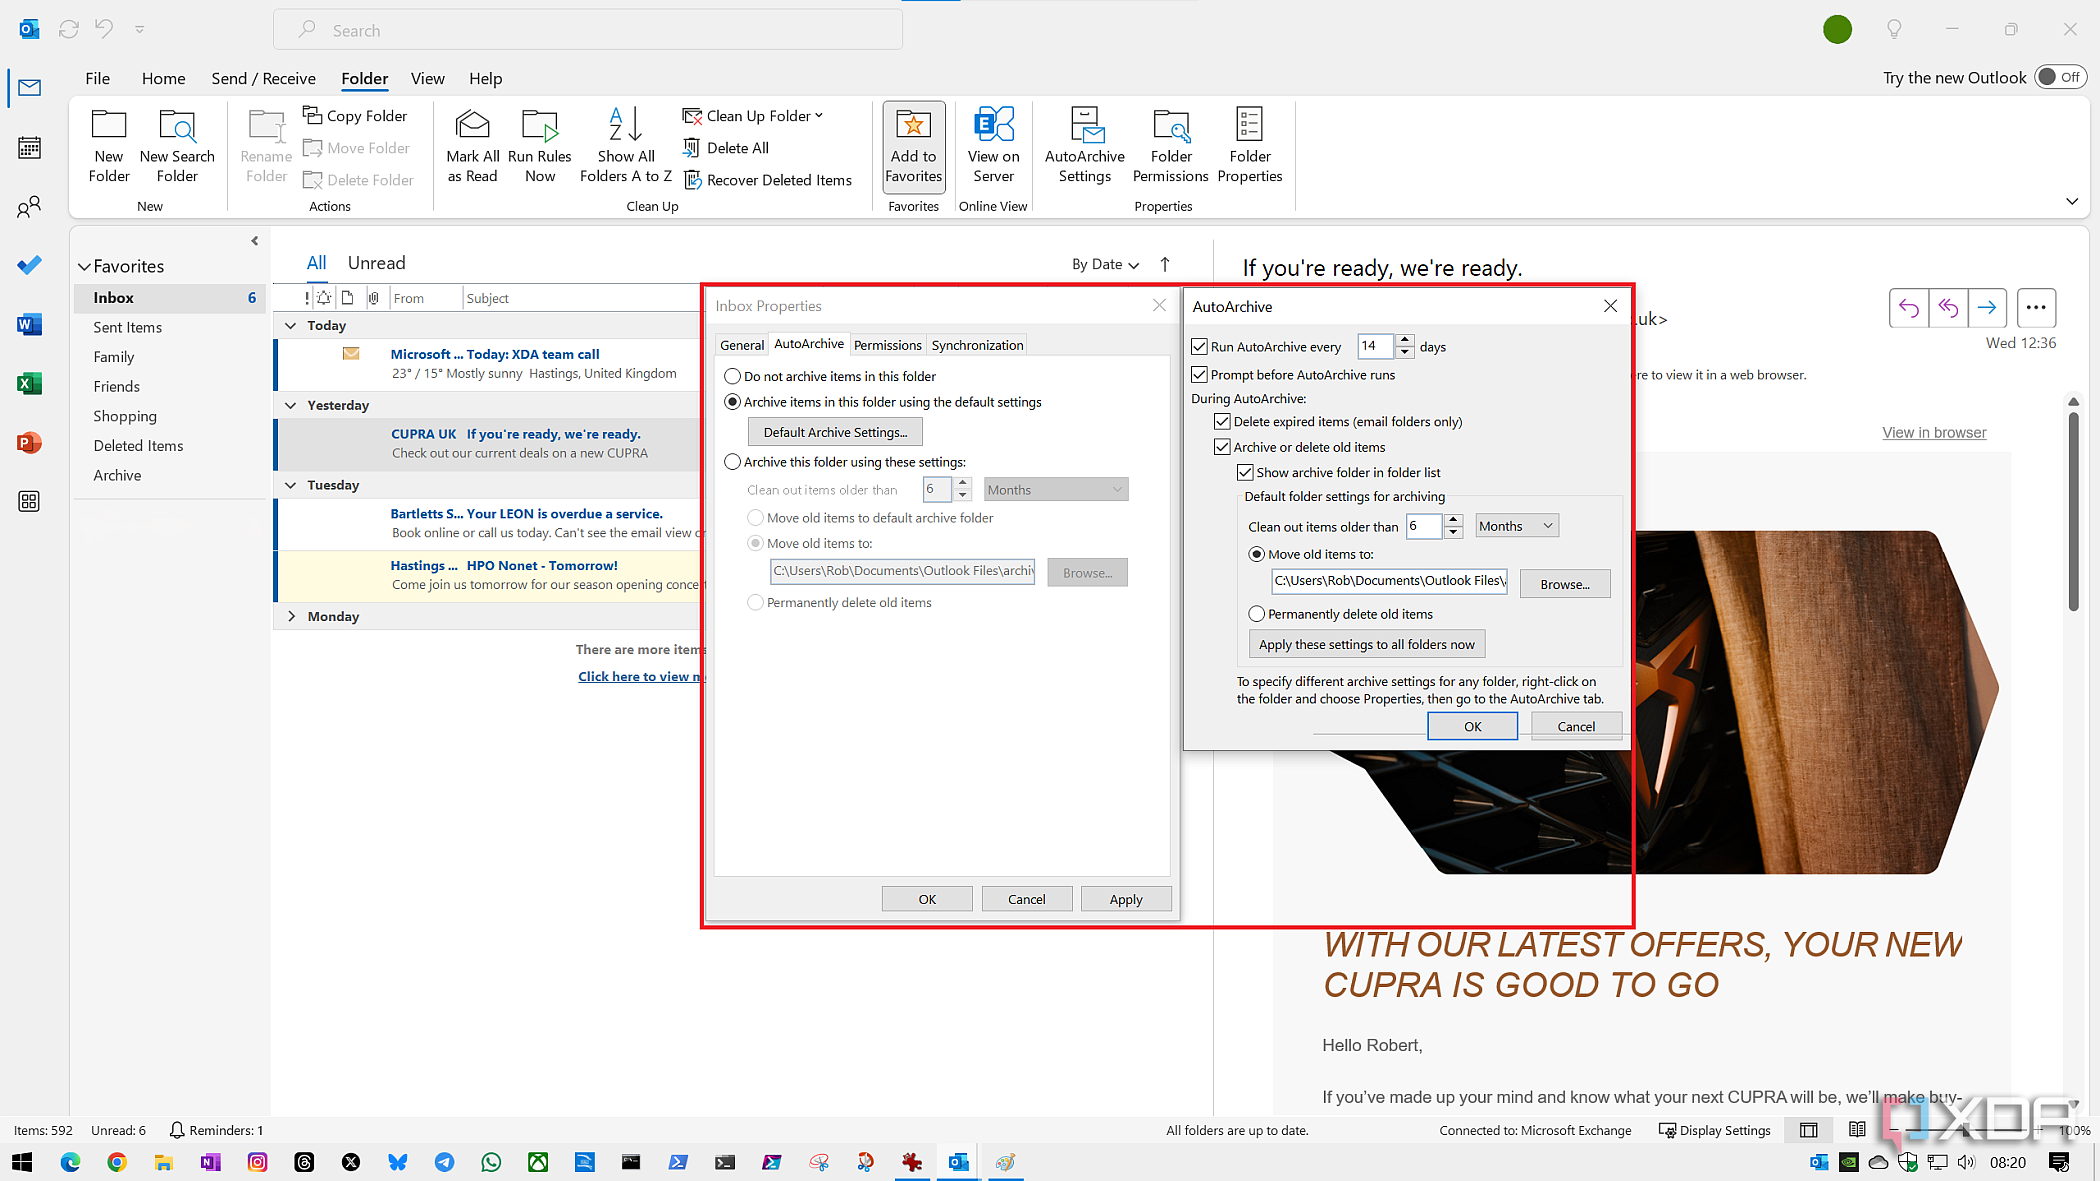Click the lightbulb tips icon in title bar

[x=1894, y=30]
